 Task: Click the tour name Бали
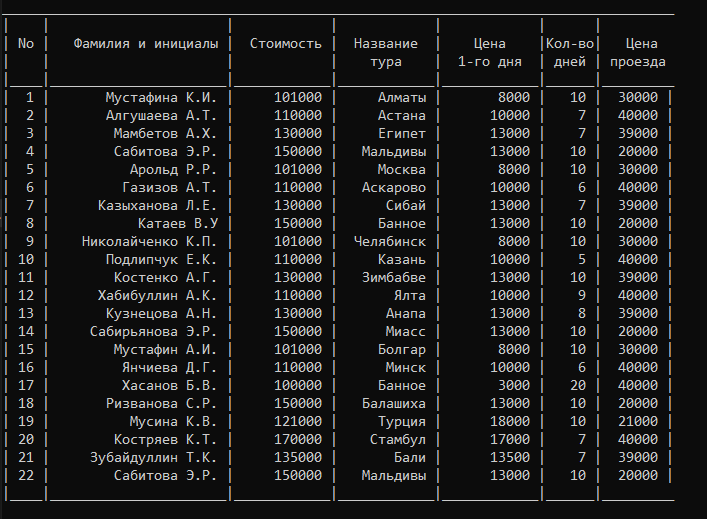pyautogui.click(x=410, y=458)
